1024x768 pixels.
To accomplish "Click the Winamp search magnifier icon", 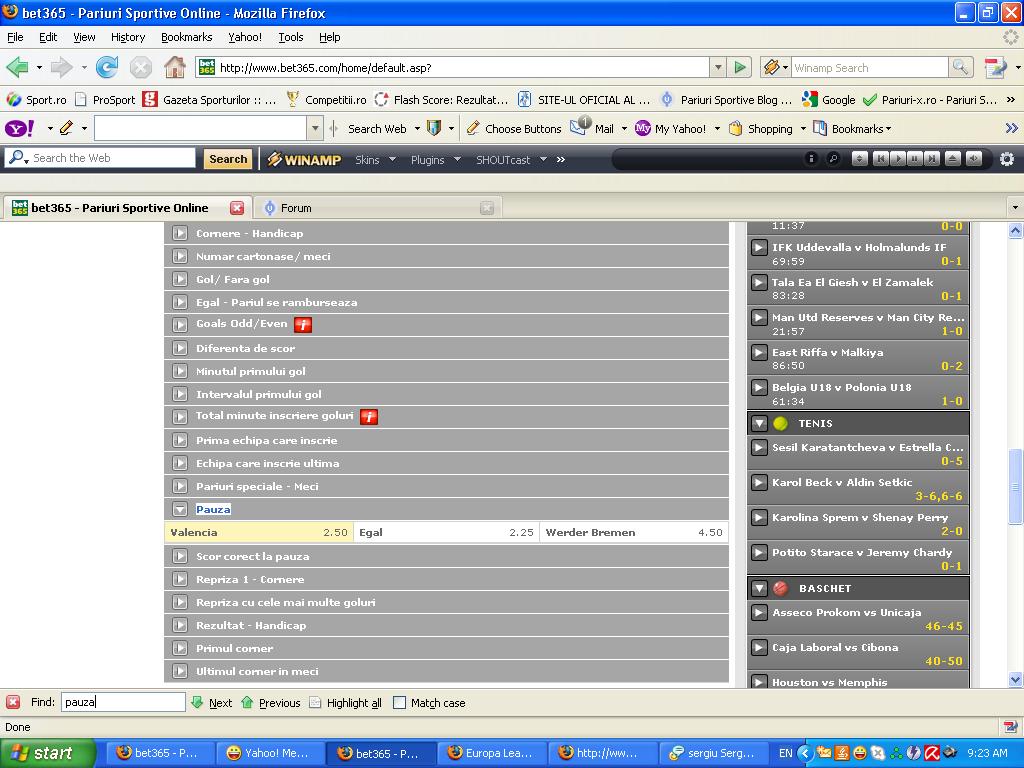I will [x=960, y=67].
